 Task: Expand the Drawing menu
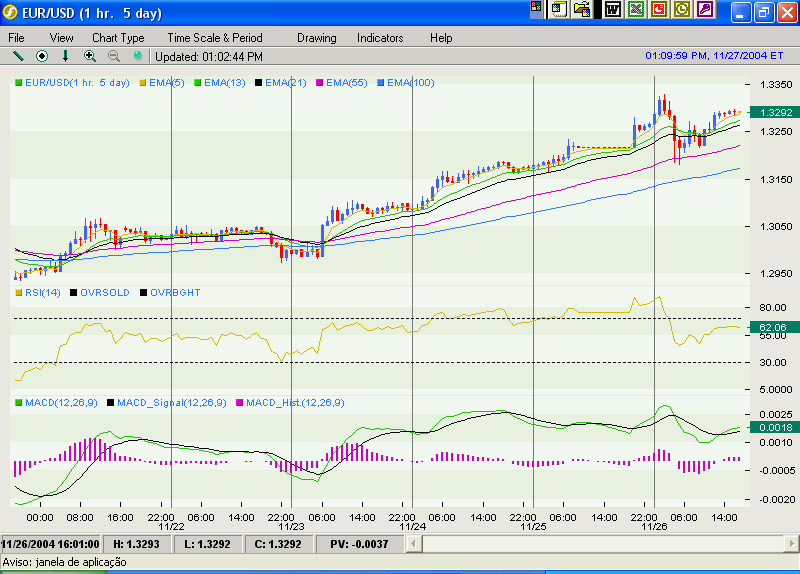pyautogui.click(x=316, y=38)
